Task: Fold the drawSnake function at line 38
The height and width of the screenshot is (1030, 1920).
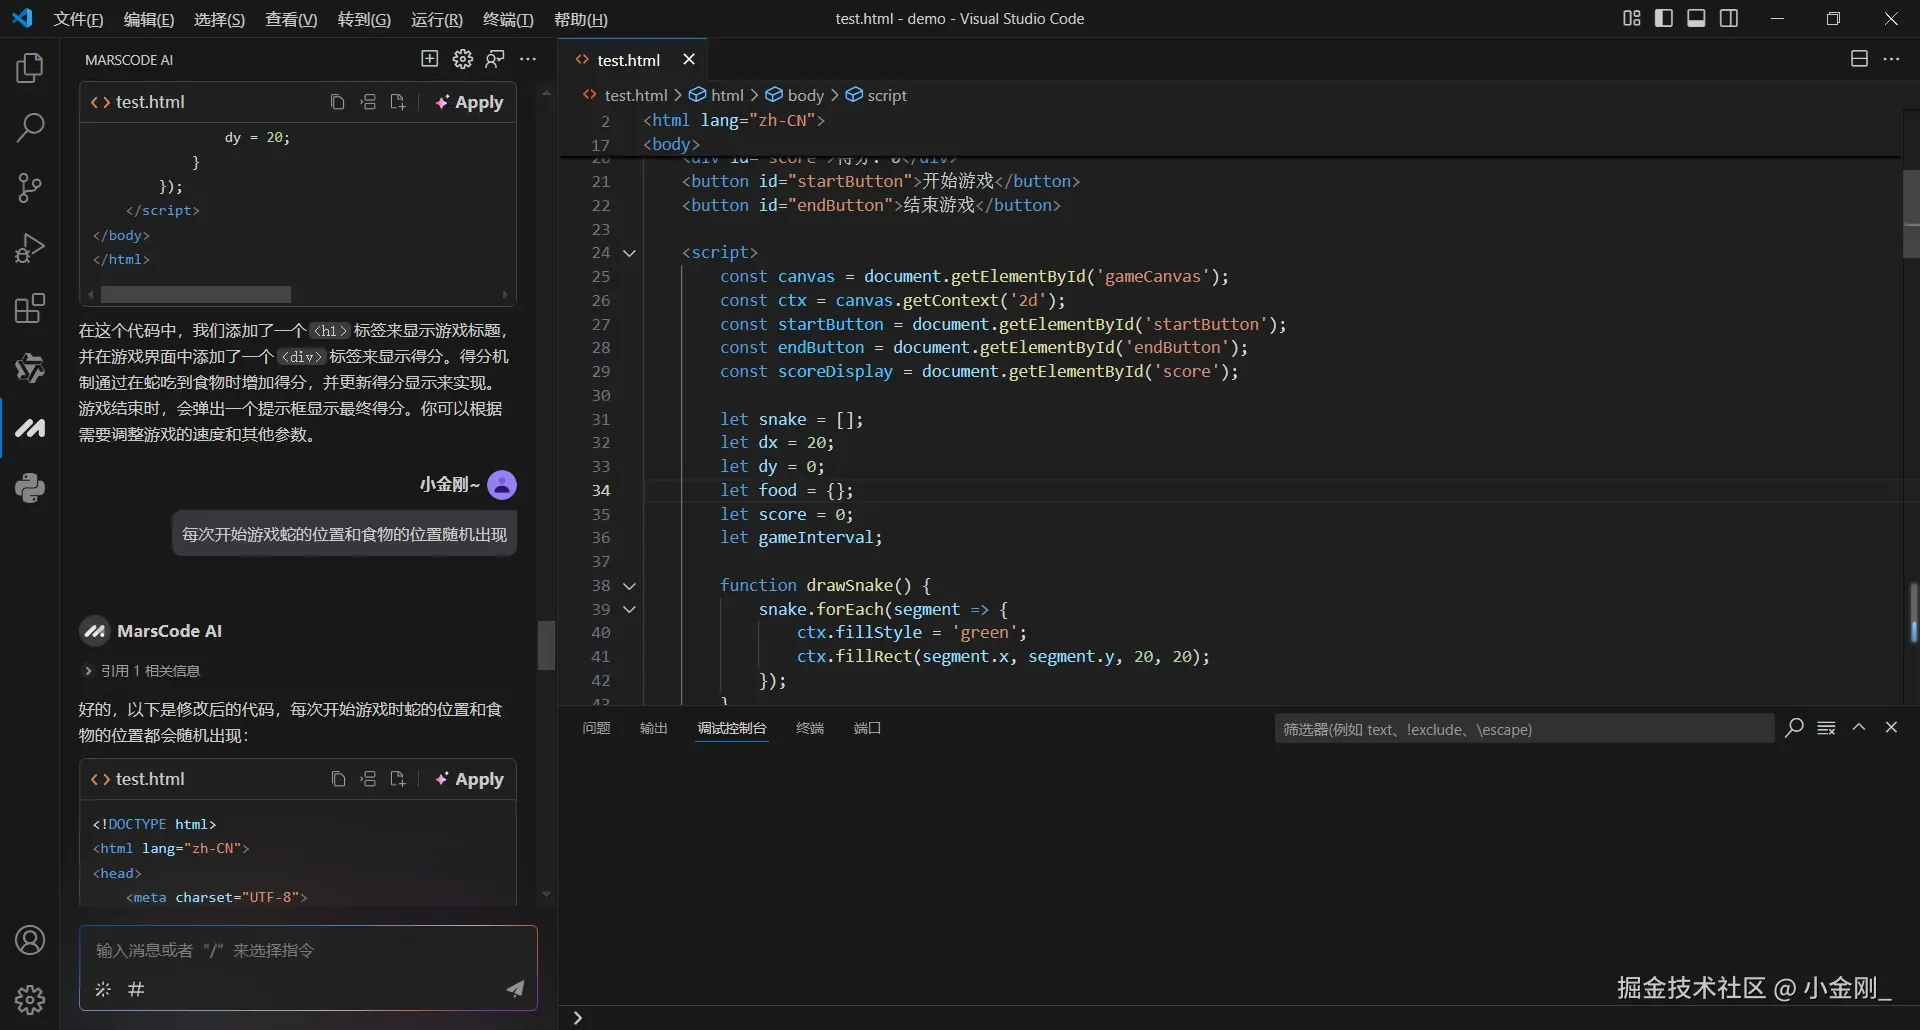Action: 629,586
